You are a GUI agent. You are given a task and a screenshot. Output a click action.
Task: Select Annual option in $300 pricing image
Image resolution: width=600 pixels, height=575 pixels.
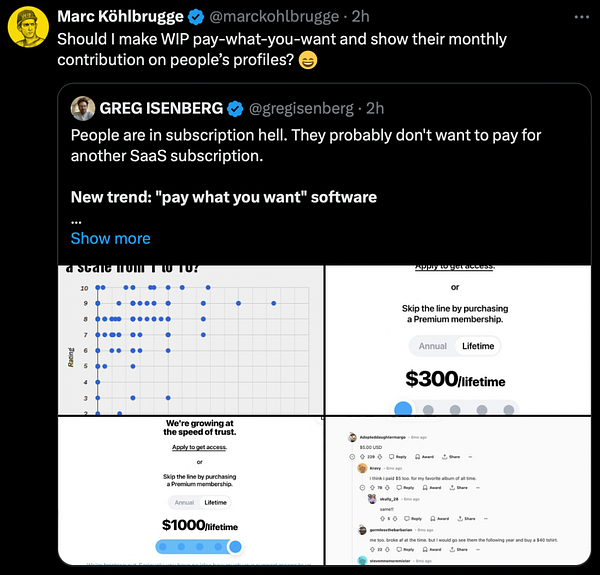[432, 346]
